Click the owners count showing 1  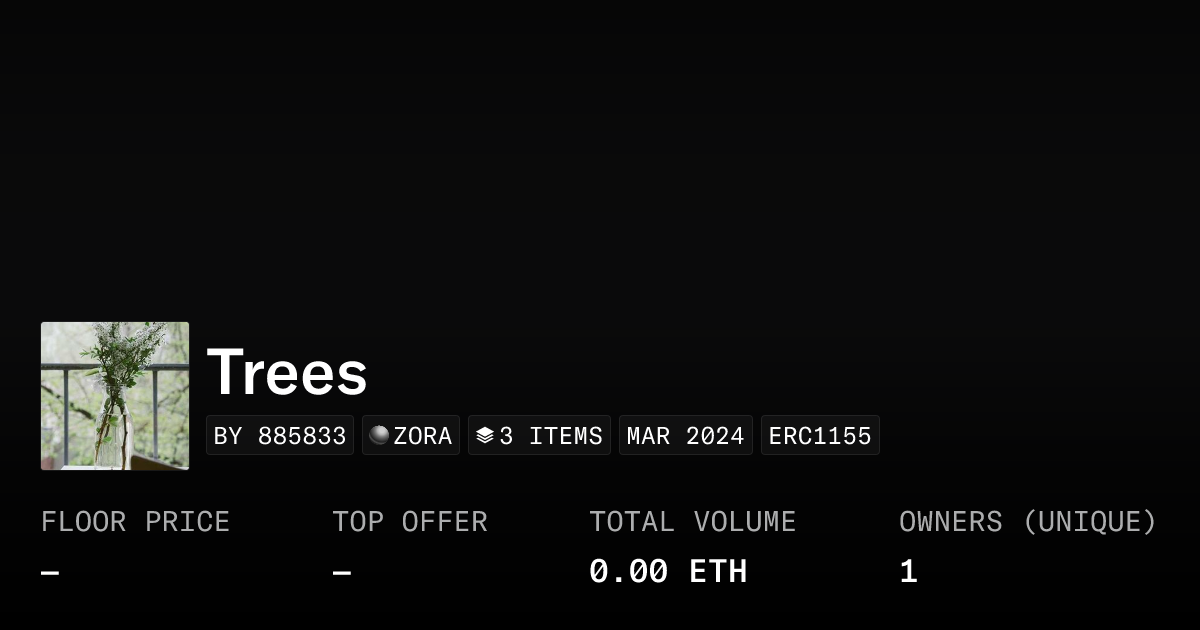point(907,570)
